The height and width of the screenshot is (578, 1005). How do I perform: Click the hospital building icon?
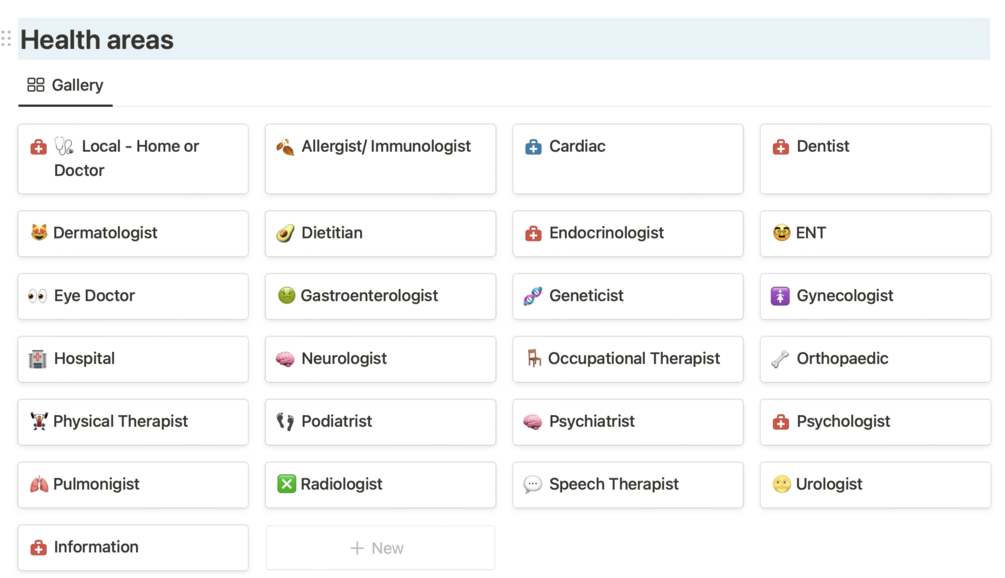pyautogui.click(x=38, y=359)
